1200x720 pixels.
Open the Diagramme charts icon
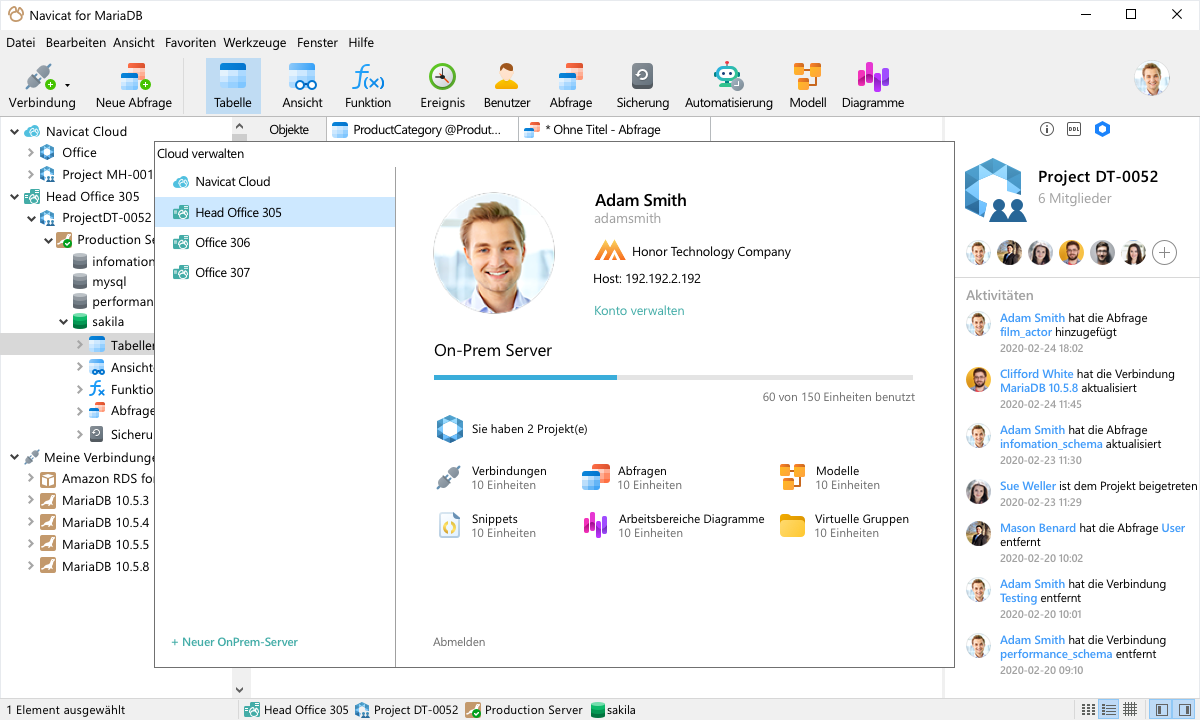coord(872,86)
